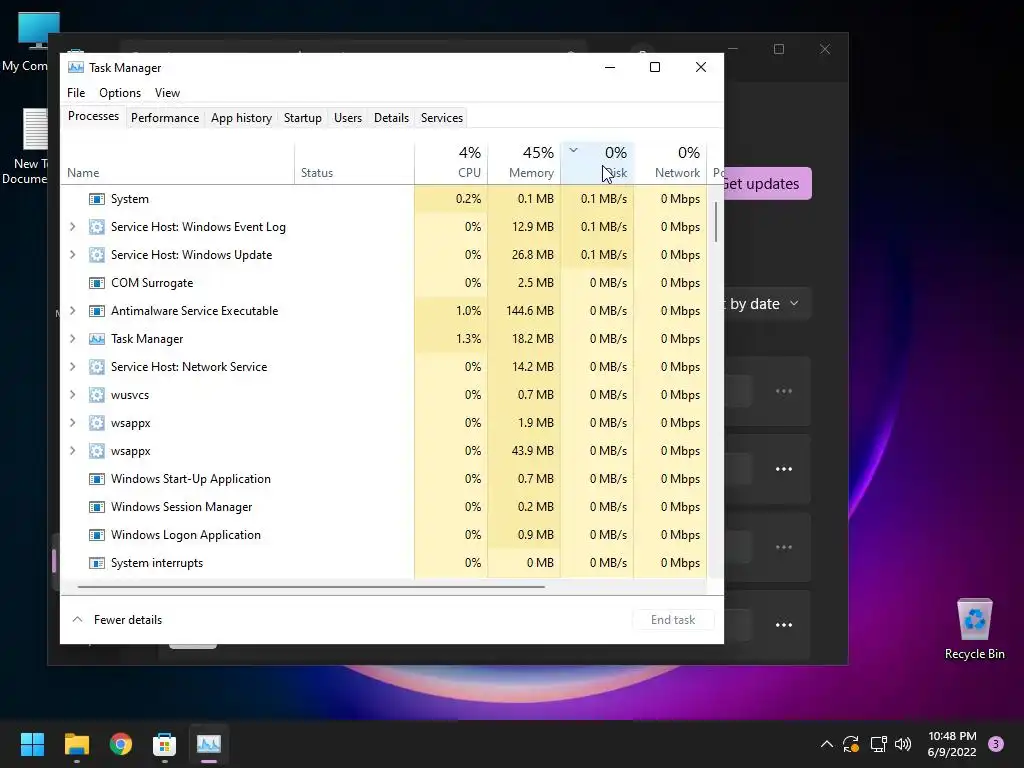Viewport: 1024px width, 768px height.
Task: Open the View menu
Action: [x=167, y=93]
